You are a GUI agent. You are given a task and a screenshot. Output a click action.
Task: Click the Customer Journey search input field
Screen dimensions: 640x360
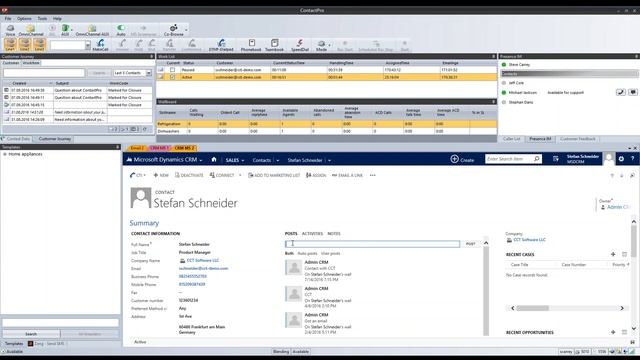pyautogui.click(x=44, y=73)
